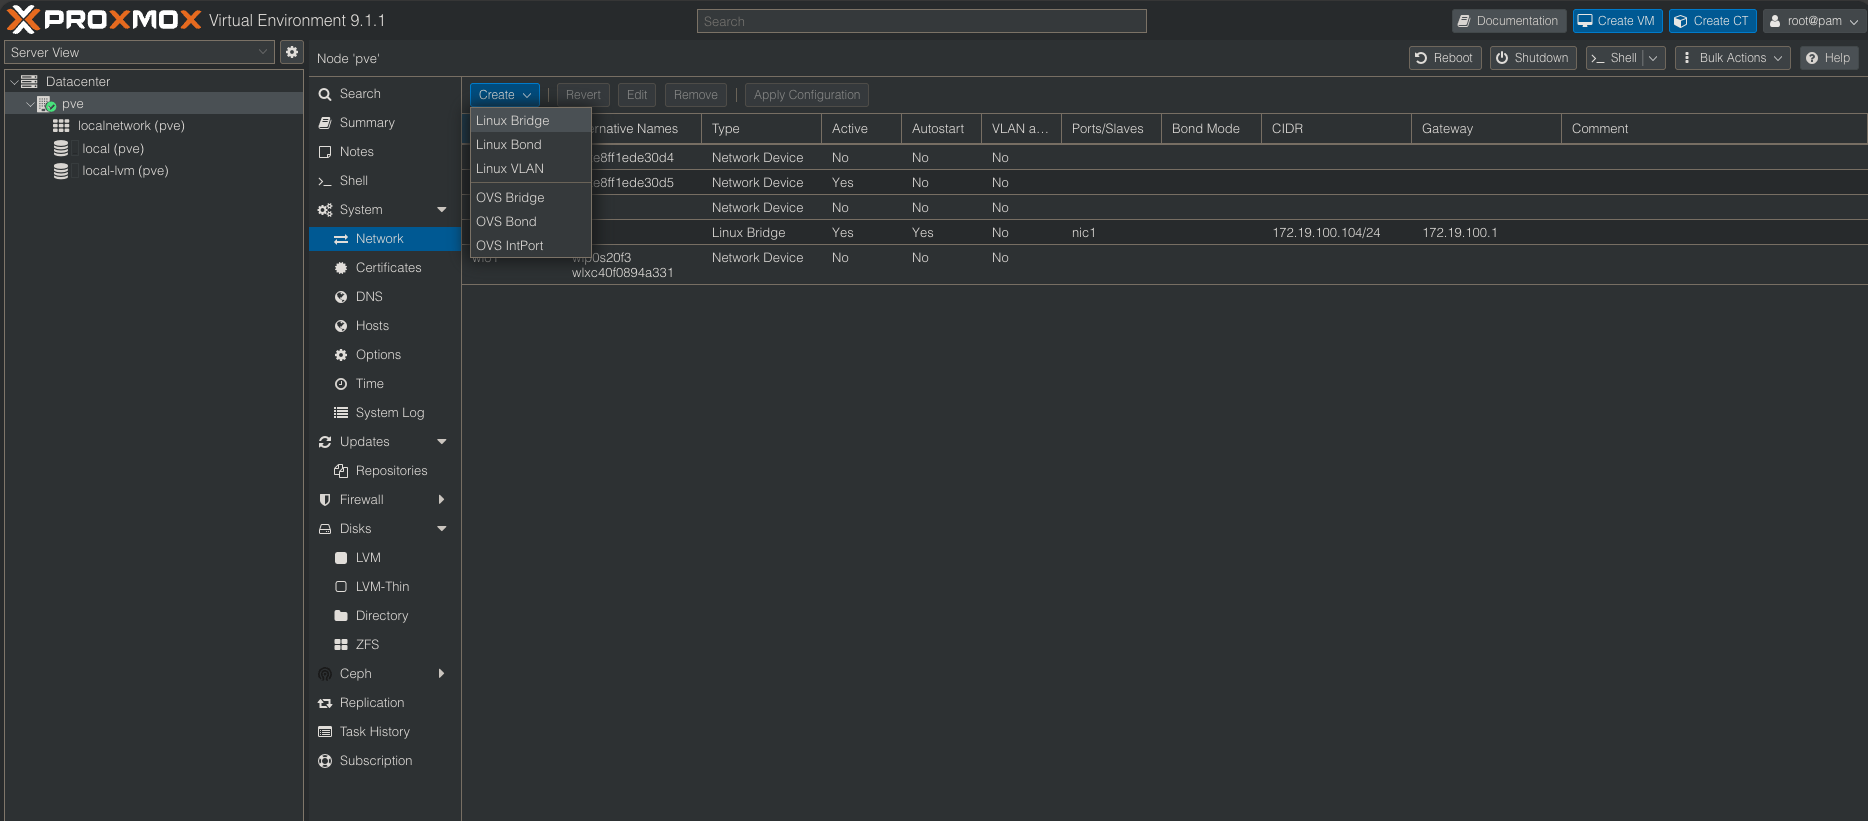Screen dimensions: 1868x821
Task: Expand the Bulk Actions dropdown
Action: point(1733,58)
